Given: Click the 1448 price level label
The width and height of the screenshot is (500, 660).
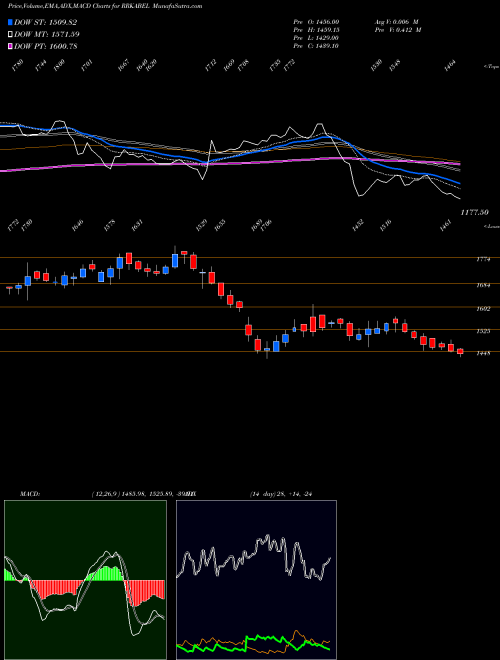Looking at the screenshot, I should pyautogui.click(x=483, y=354).
